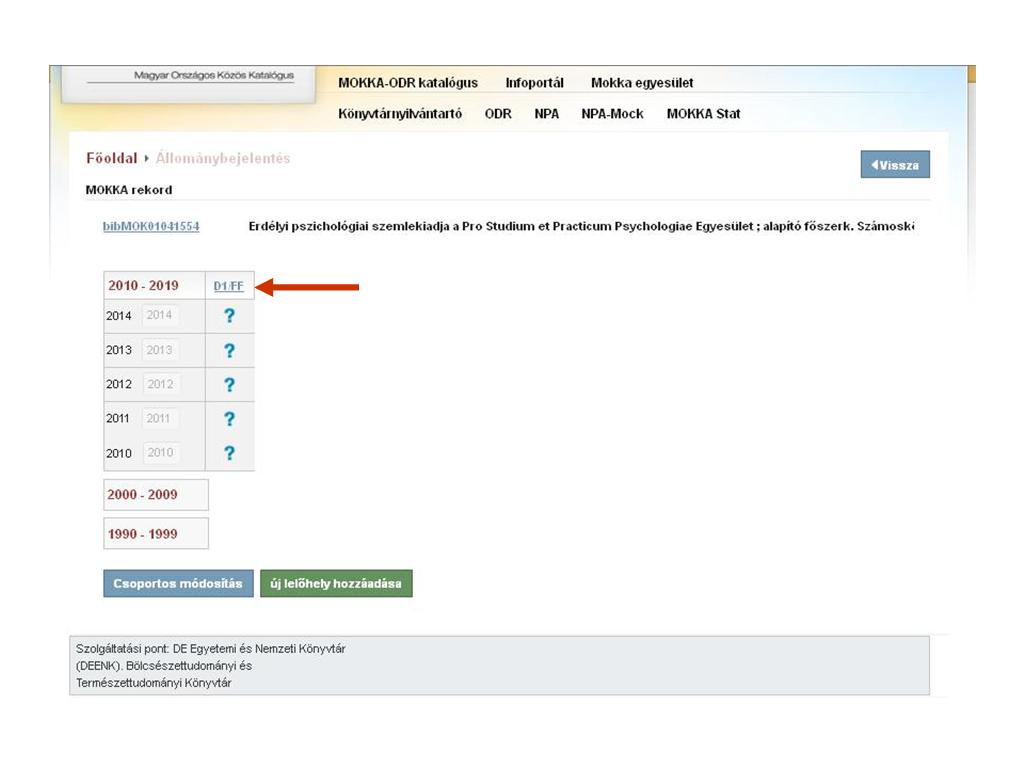Expand the 2000 - 2009 decade group
The width and height of the screenshot is (1024, 768).
click(142, 495)
